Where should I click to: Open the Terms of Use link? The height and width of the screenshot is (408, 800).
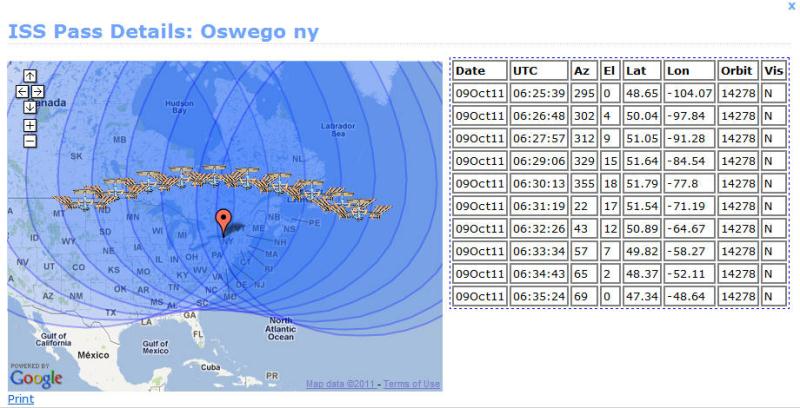tap(412, 384)
